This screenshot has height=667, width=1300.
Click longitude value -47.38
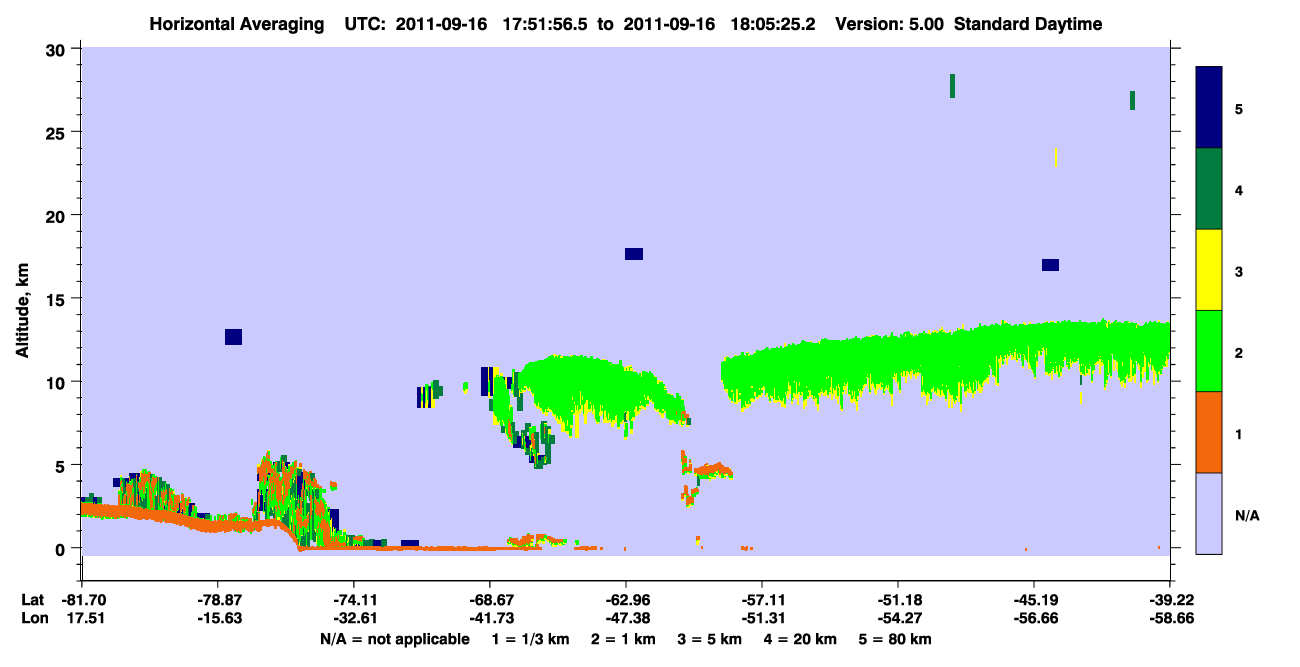pos(626,618)
